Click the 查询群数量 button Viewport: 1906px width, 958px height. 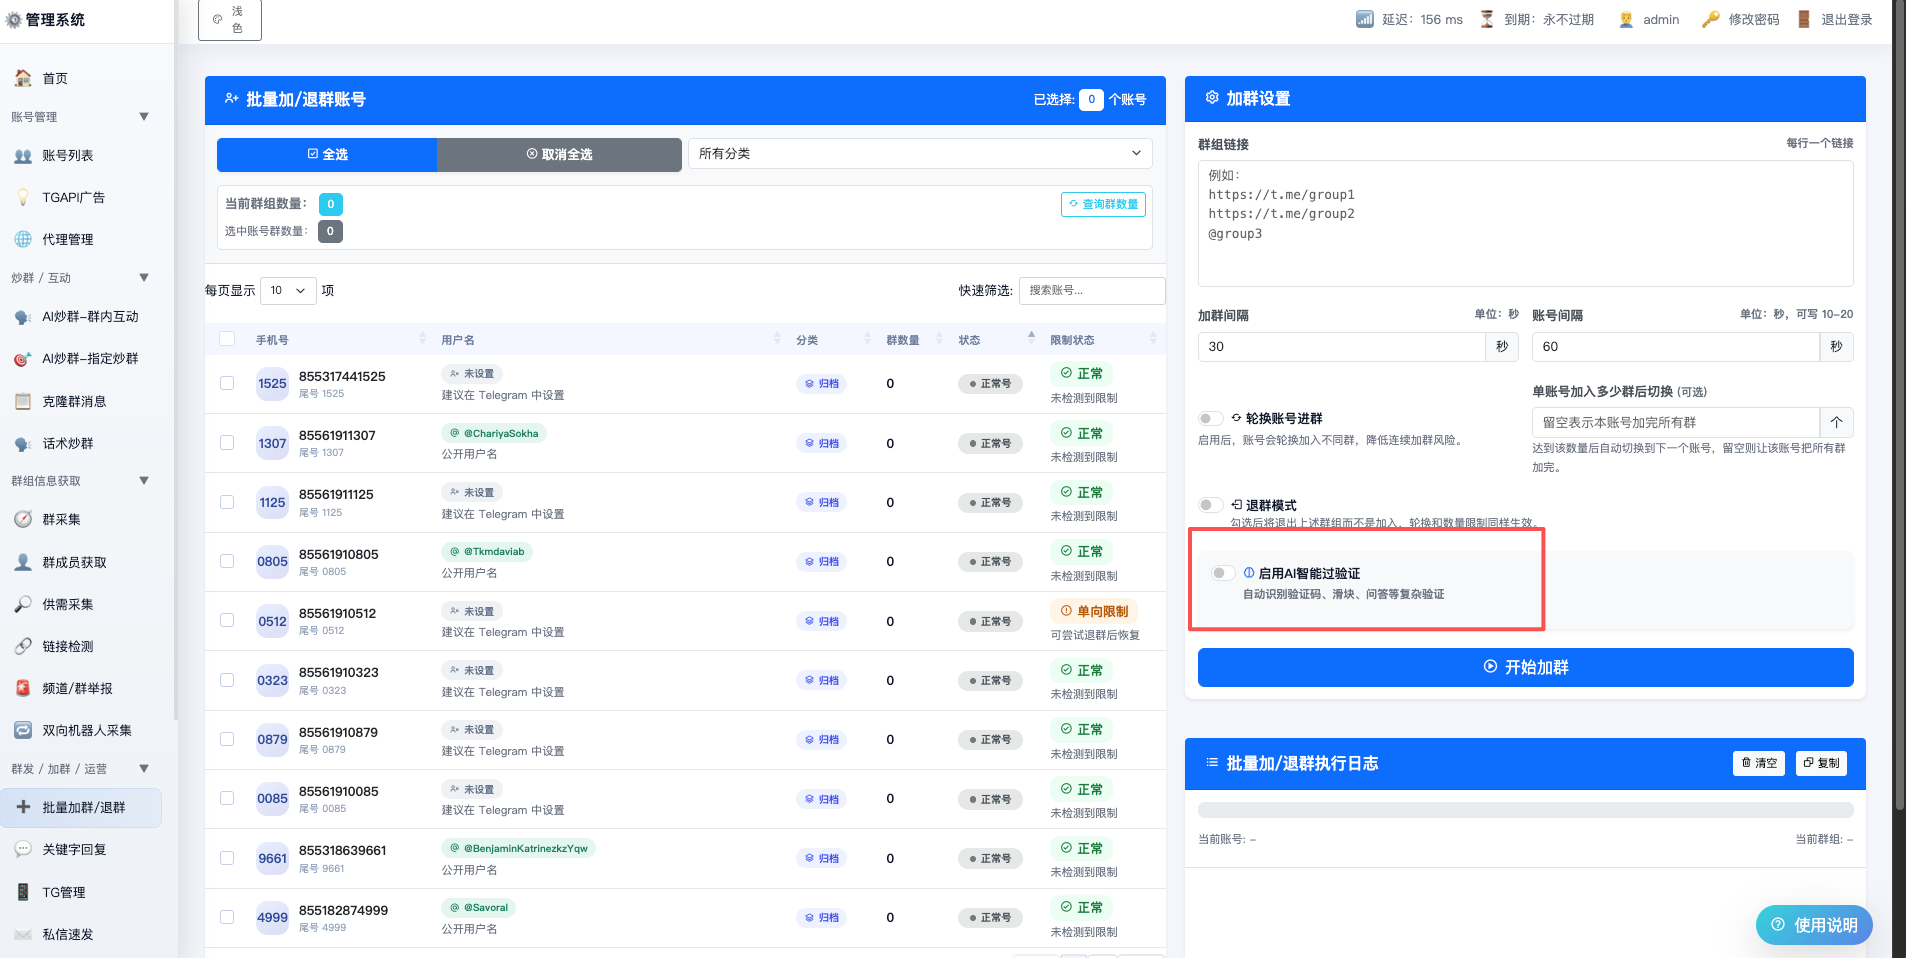coord(1103,204)
